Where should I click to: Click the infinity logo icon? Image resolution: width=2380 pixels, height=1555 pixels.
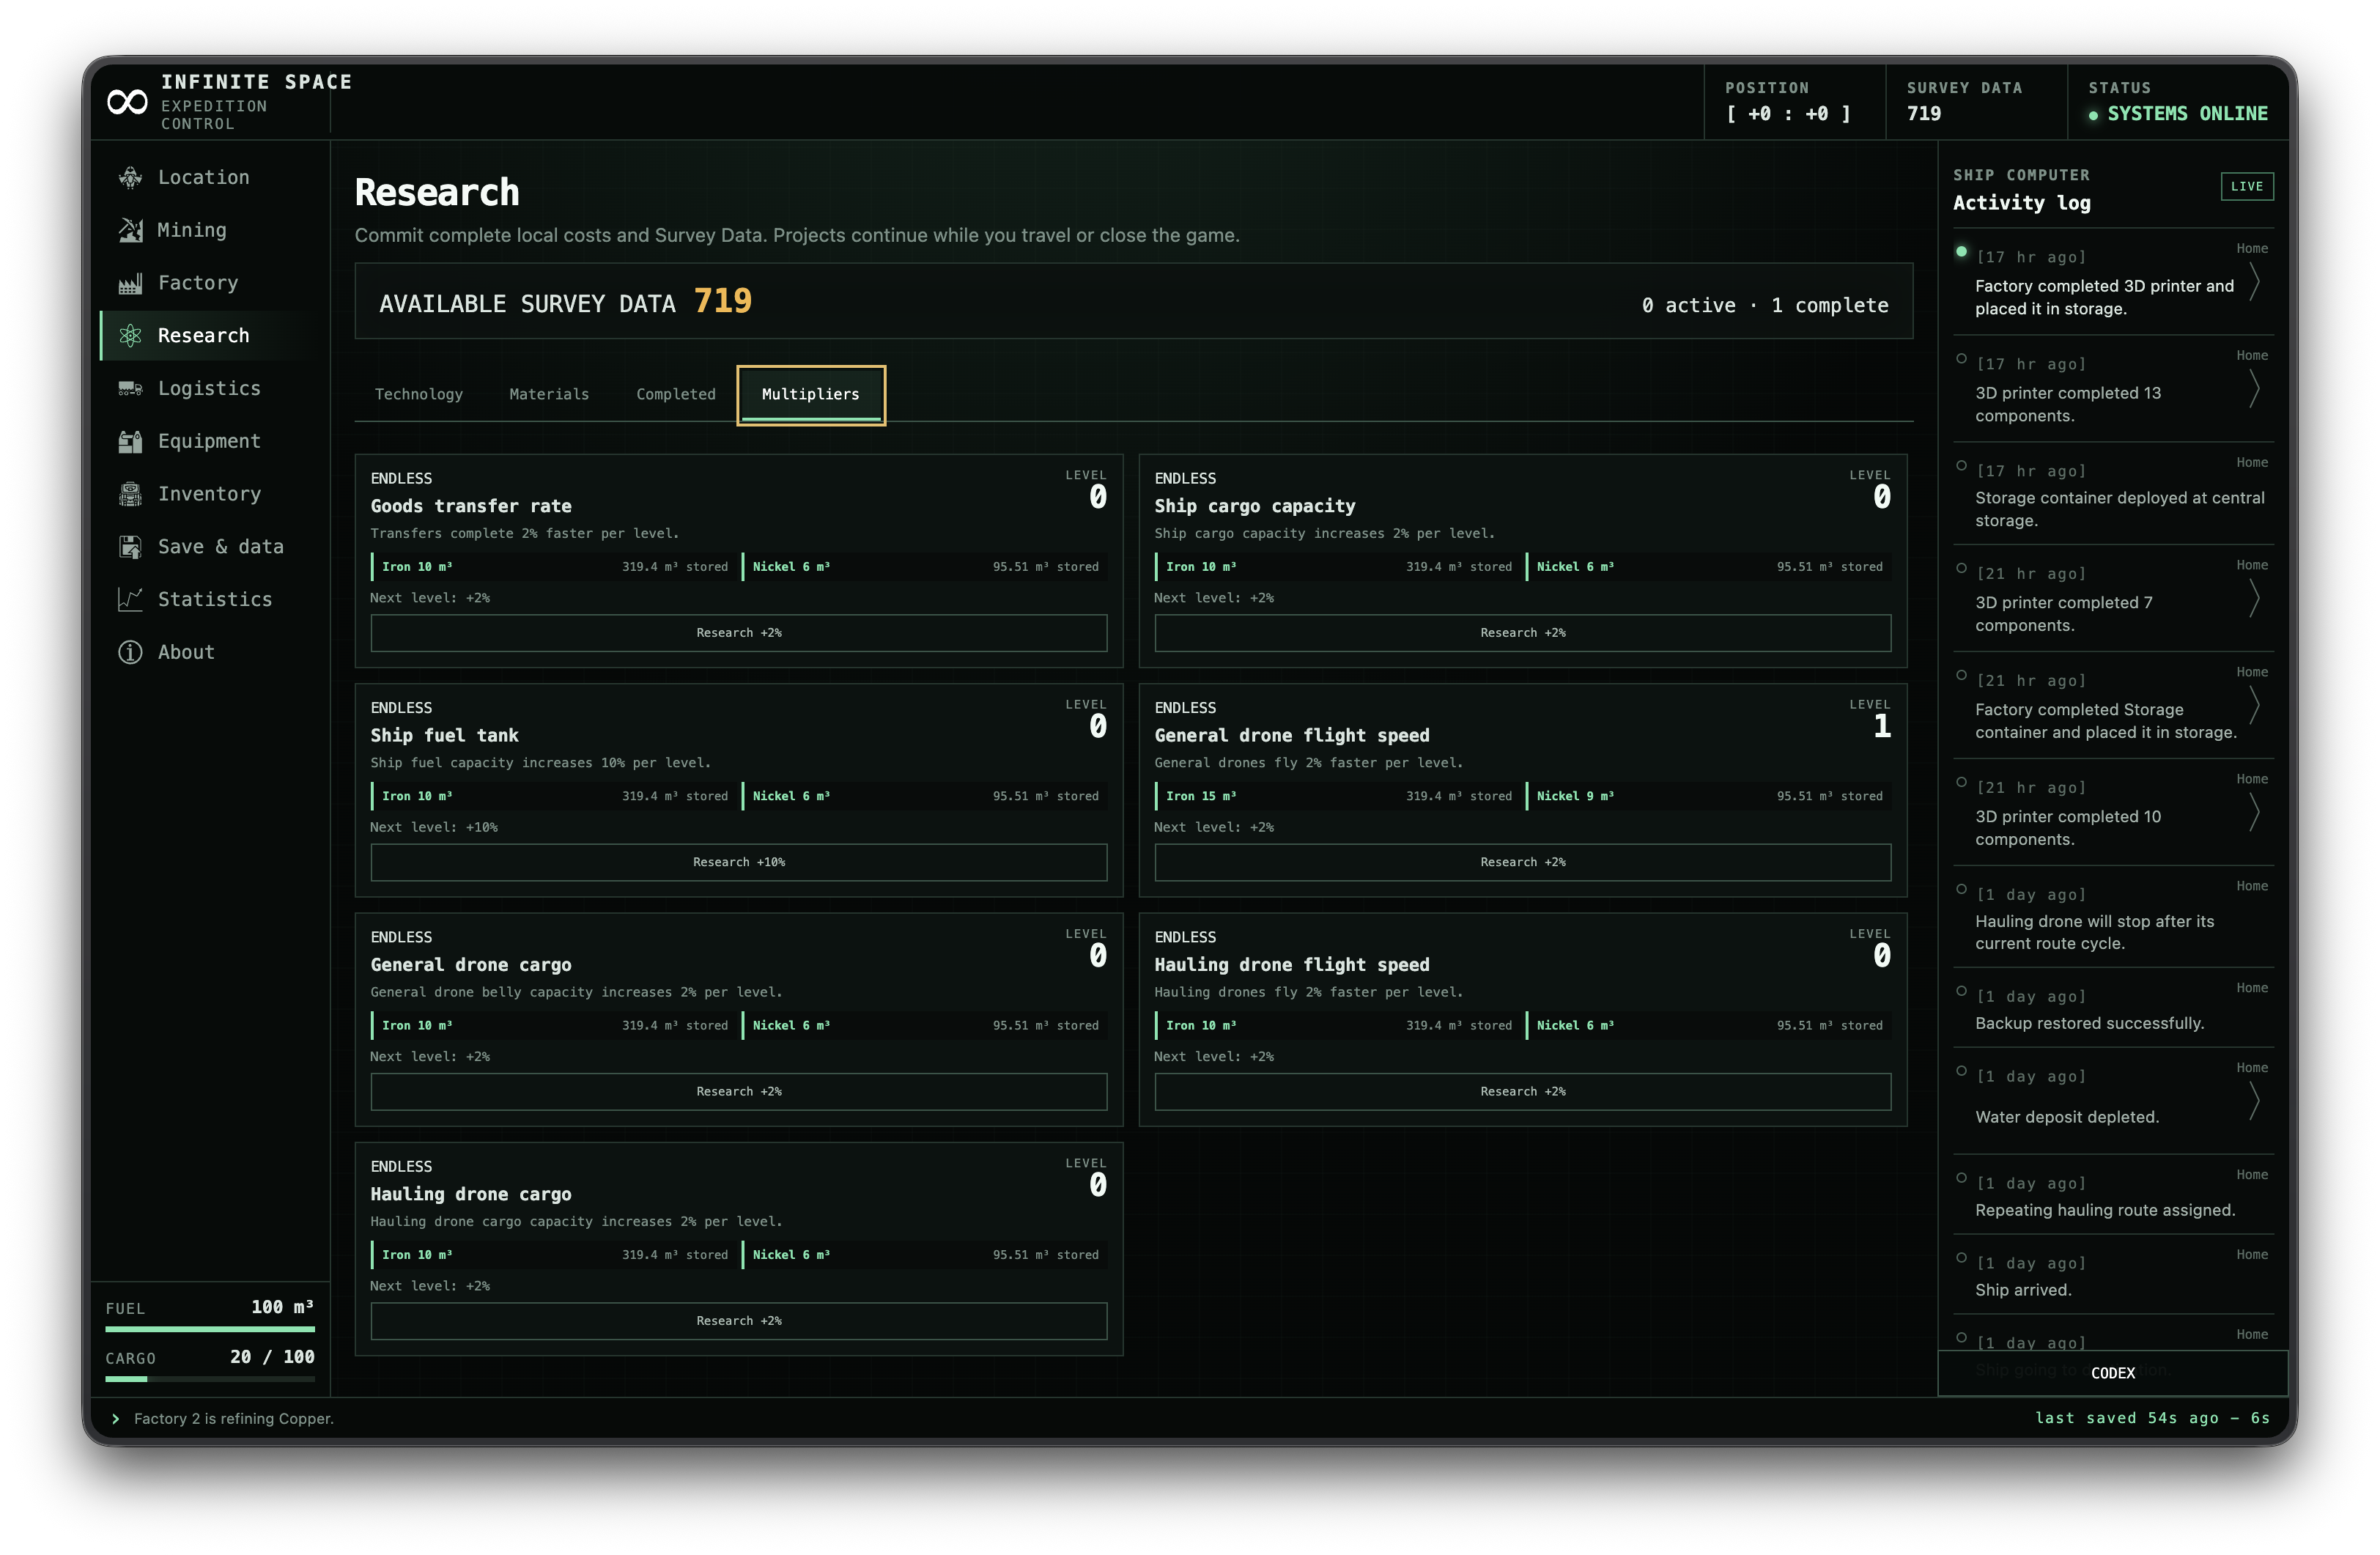[127, 102]
